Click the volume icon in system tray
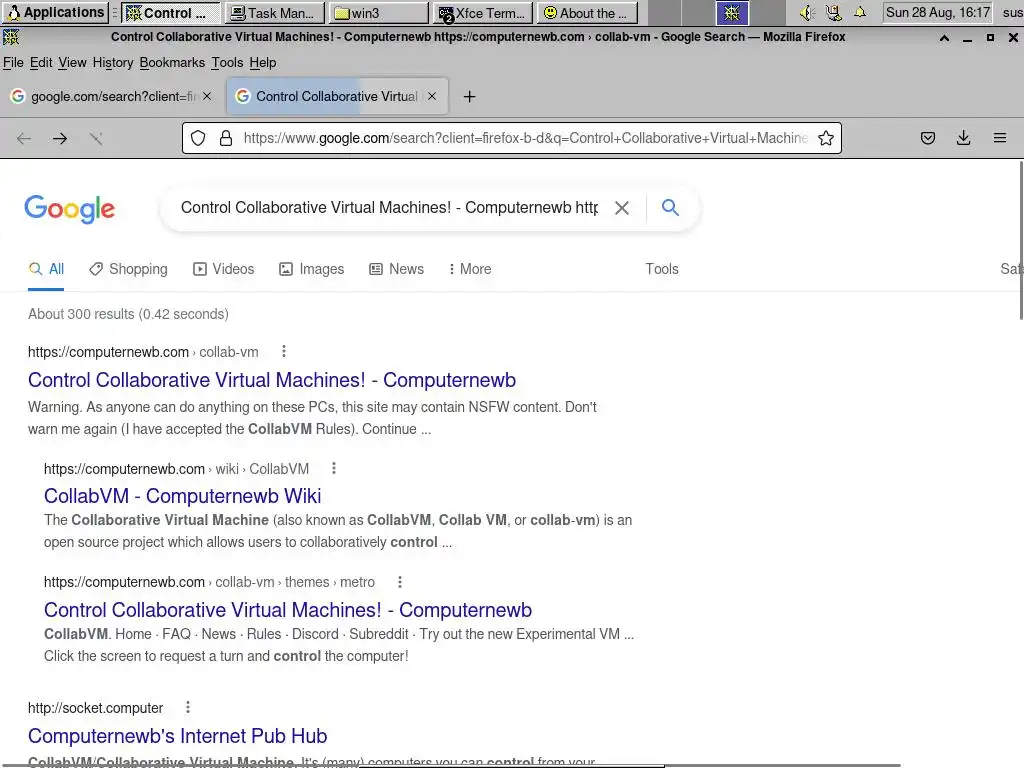This screenshot has height=768, width=1024. [807, 12]
